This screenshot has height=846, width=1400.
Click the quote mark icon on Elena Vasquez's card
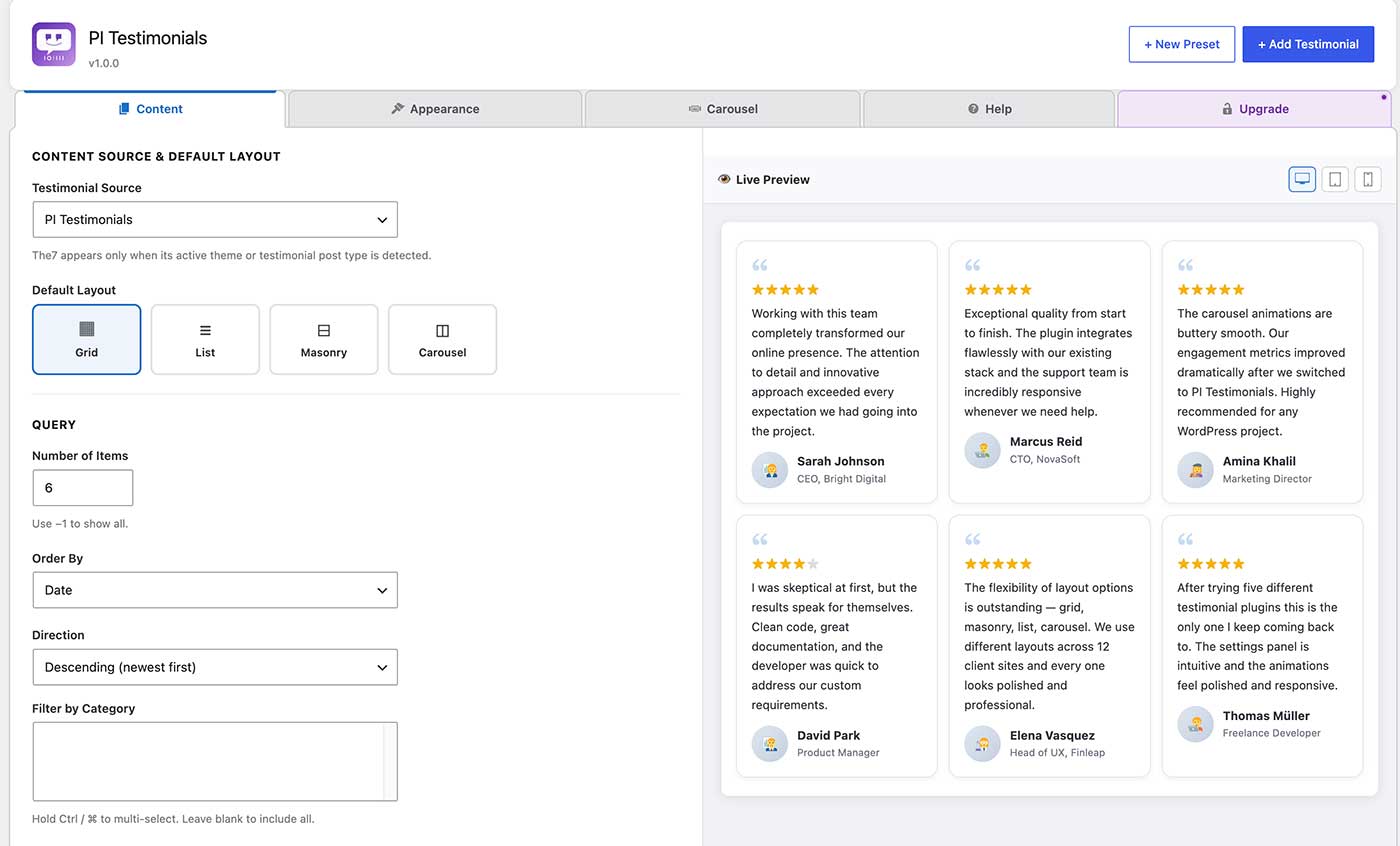point(973,539)
